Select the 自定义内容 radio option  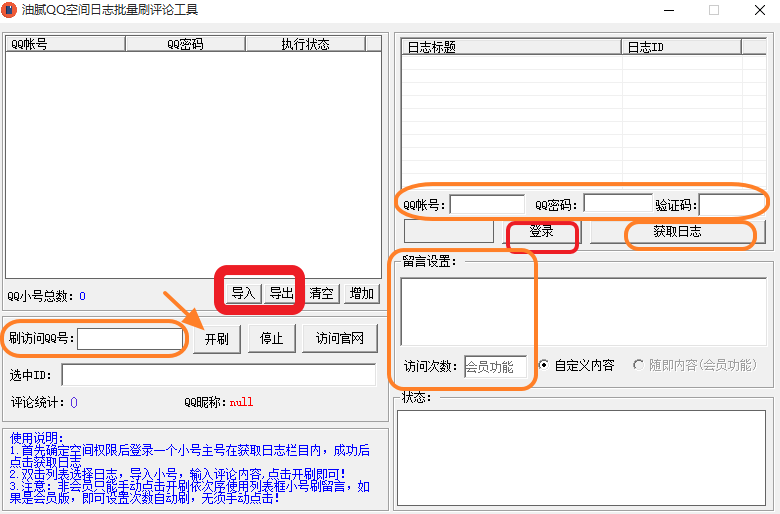point(544,365)
